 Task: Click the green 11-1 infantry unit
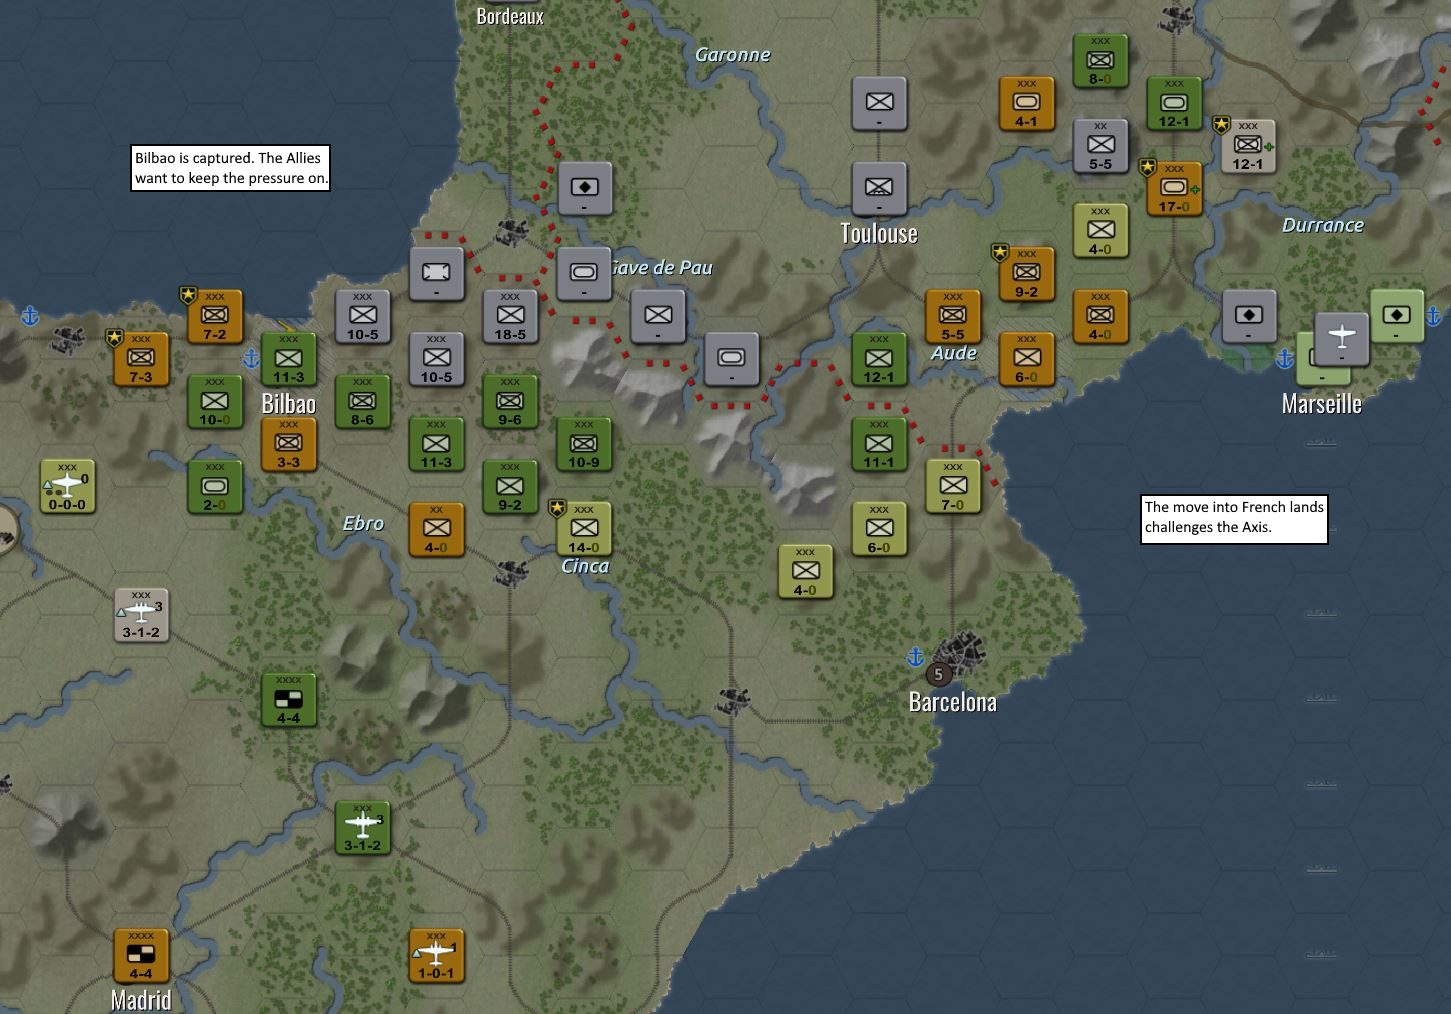click(879, 444)
